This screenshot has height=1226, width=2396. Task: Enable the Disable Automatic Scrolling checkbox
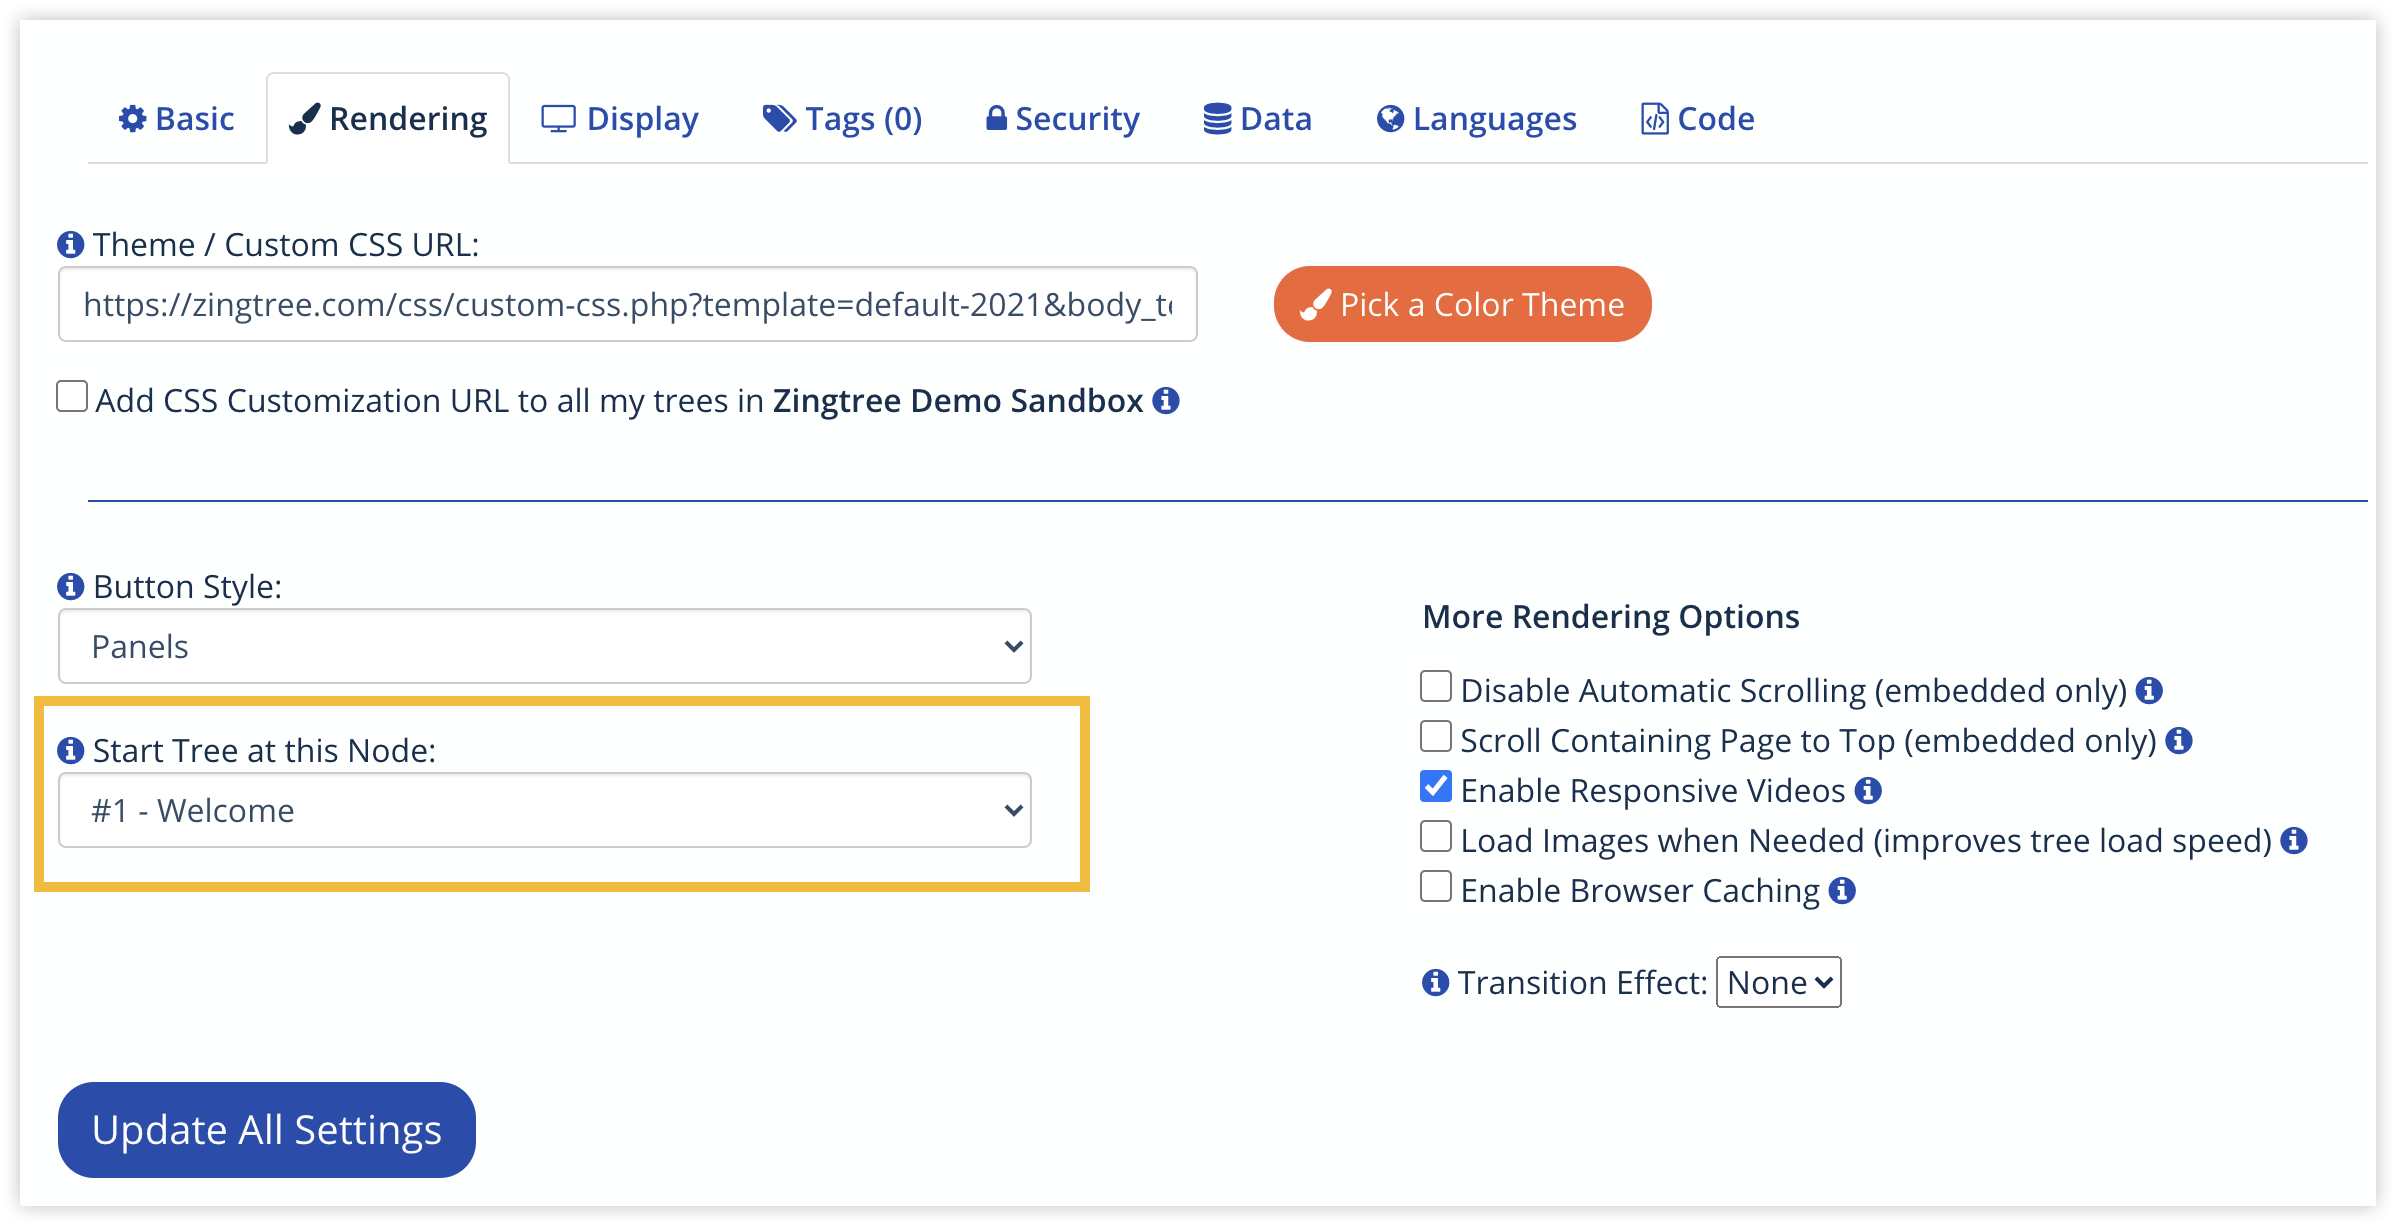(1435, 686)
